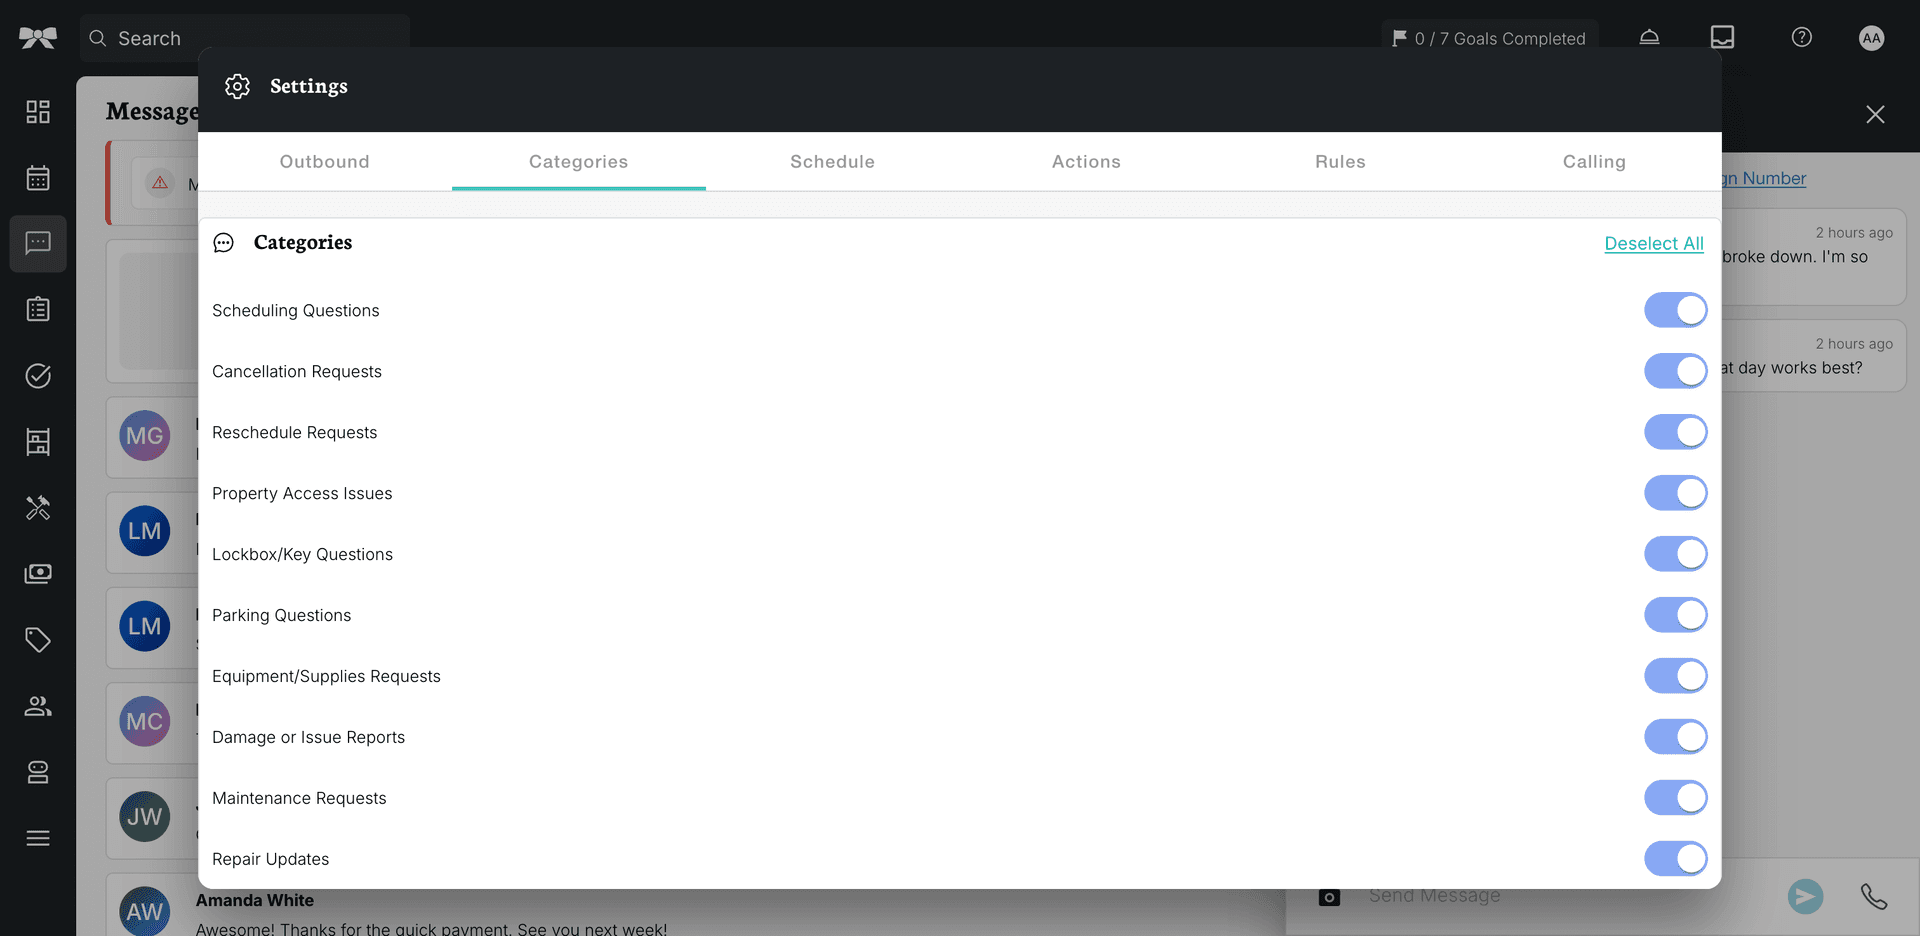This screenshot has height=936, width=1920.
Task: Select the Dashboard grid icon
Action: [37, 111]
